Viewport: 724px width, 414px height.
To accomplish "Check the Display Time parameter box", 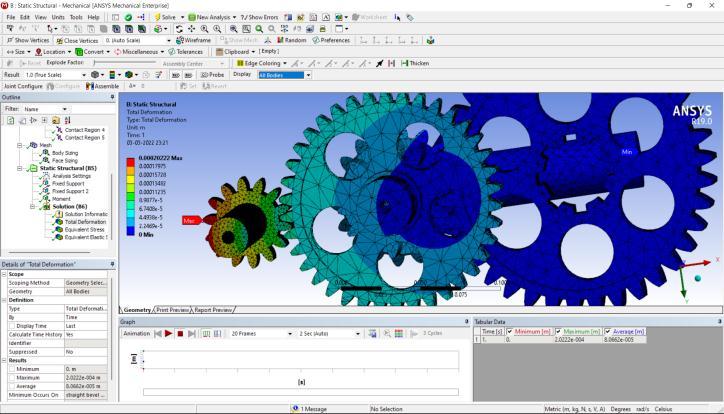I will point(12,326).
